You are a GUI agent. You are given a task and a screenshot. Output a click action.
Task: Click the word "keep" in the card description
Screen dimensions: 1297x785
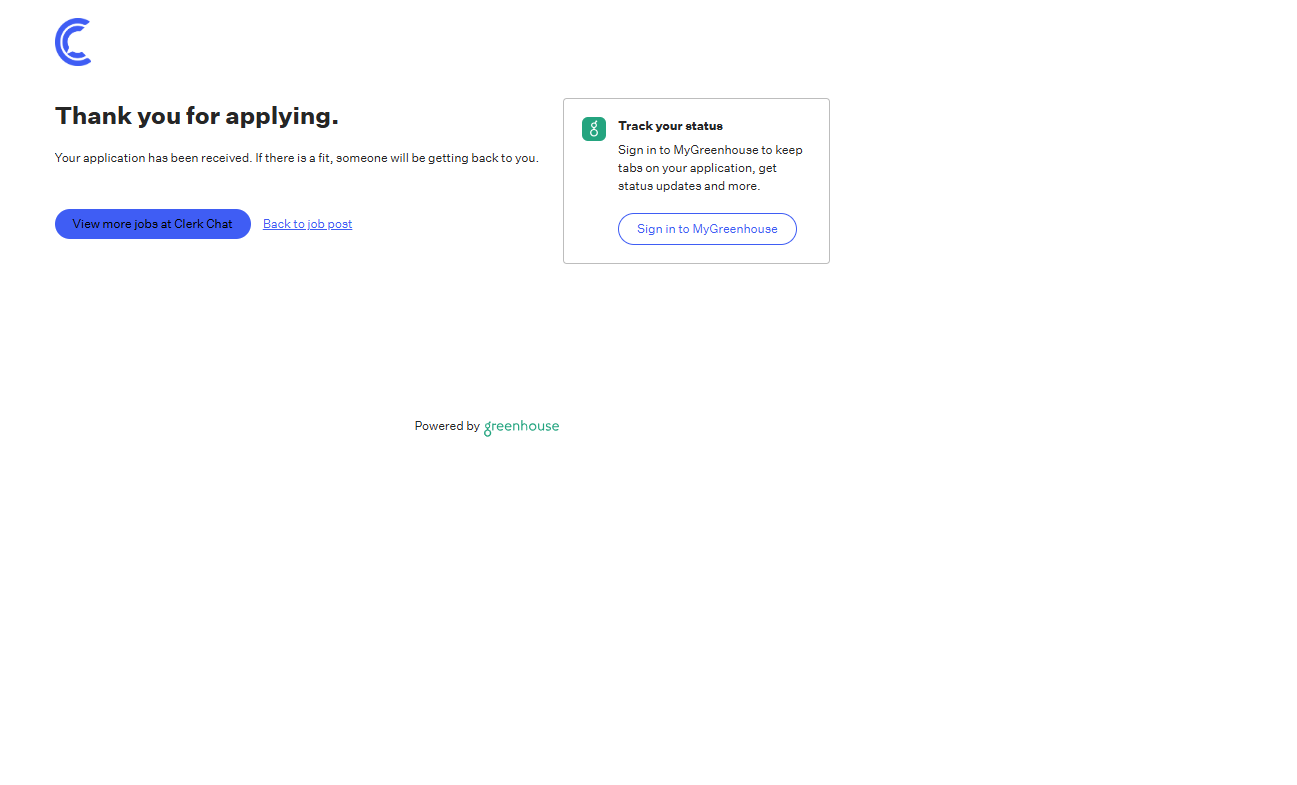[x=789, y=150]
